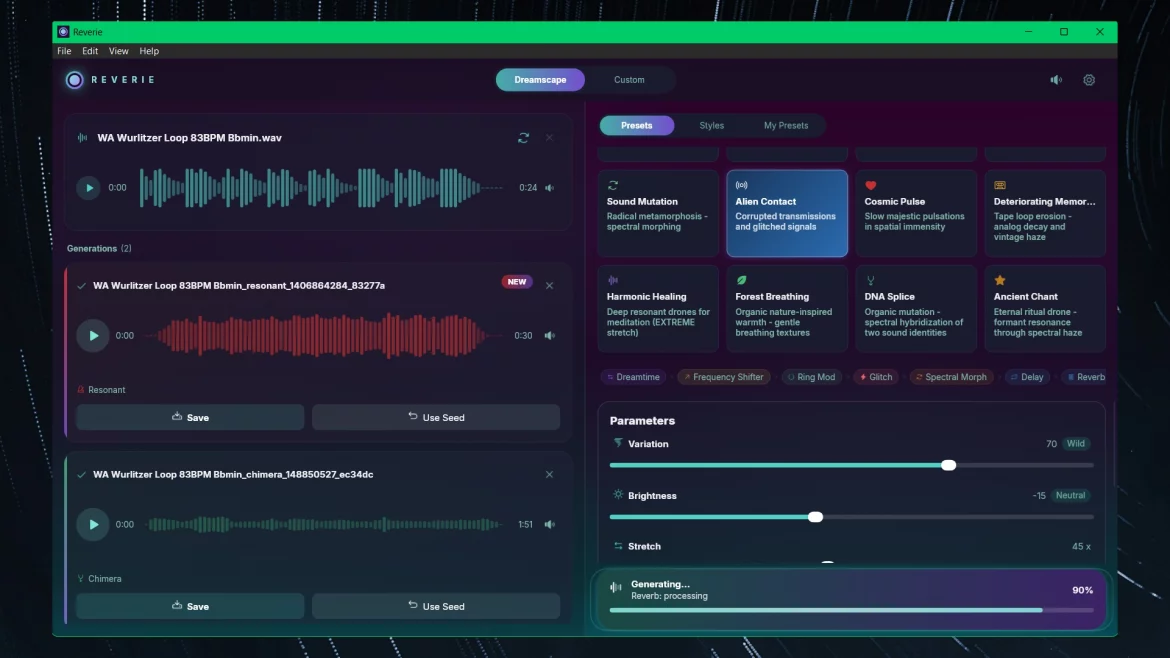The image size is (1170, 658).
Task: Toggle the Glitch effect chip
Action: click(876, 377)
